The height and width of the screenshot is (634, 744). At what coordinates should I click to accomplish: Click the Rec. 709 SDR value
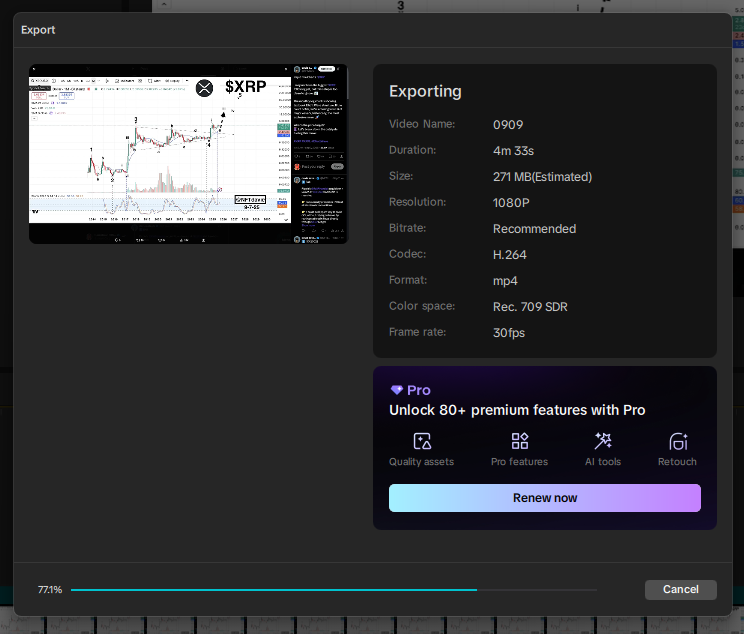(x=530, y=307)
